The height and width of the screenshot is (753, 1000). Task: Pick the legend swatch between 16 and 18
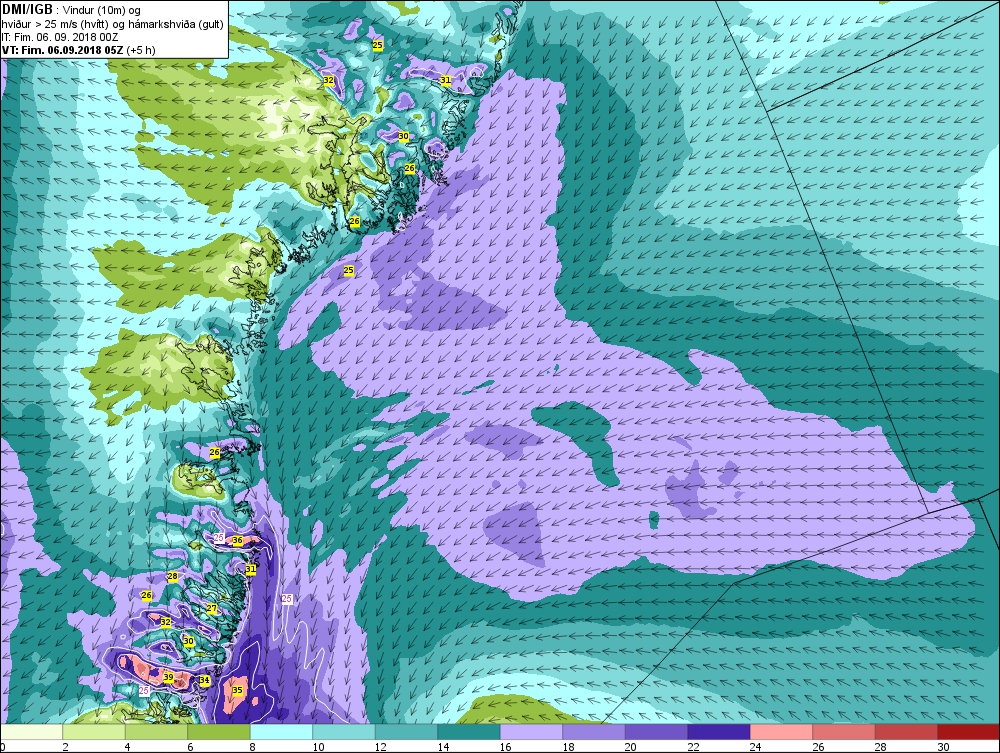point(531,731)
